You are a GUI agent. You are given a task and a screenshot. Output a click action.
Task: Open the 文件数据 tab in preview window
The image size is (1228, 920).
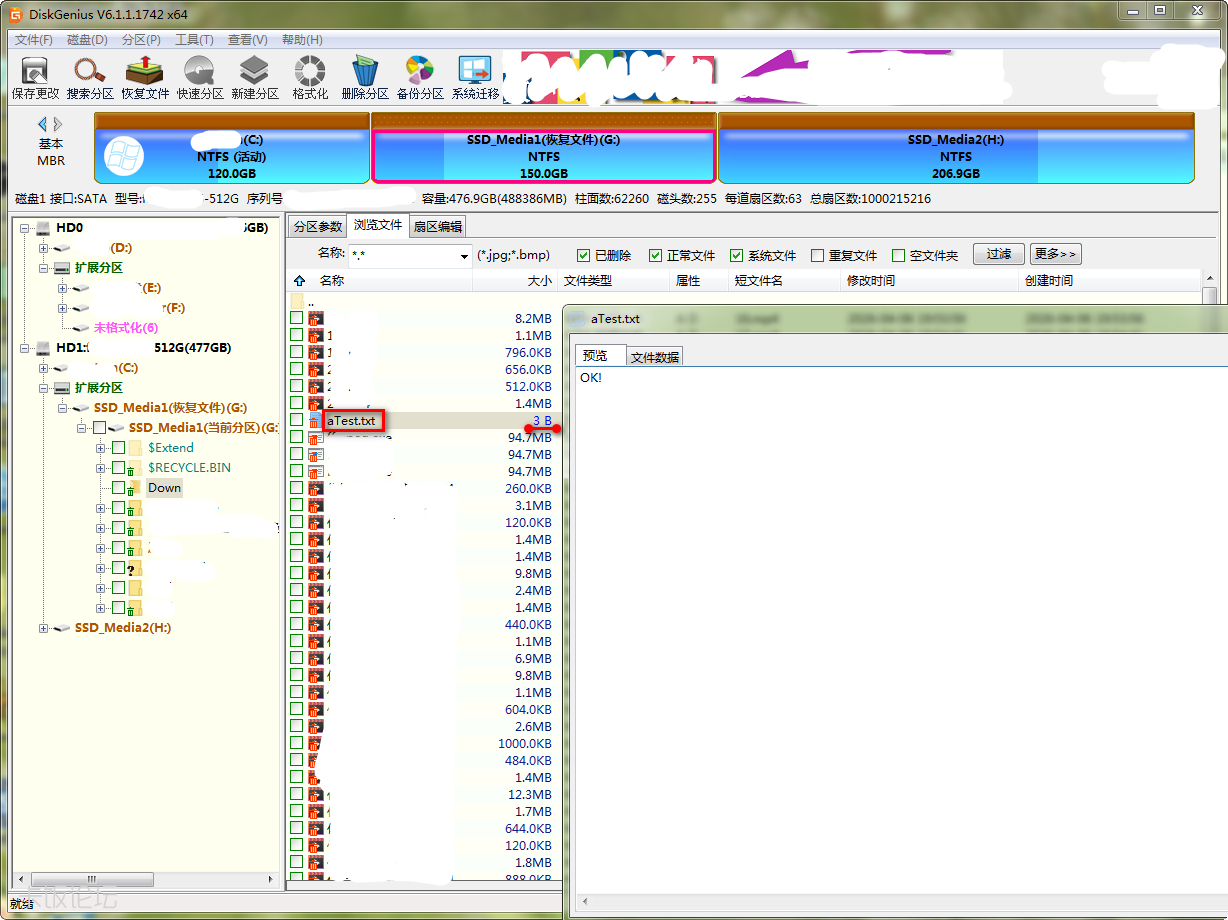[655, 357]
